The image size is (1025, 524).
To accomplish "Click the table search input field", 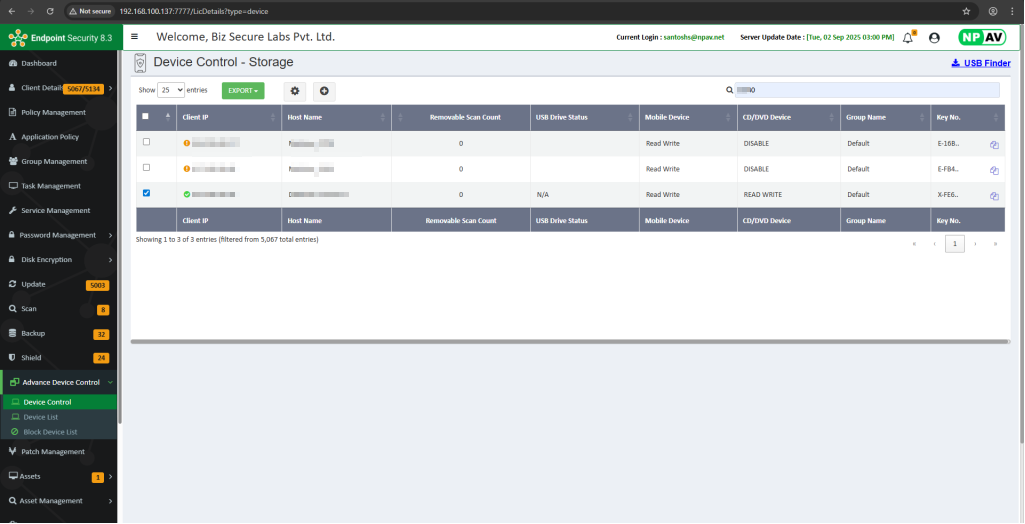I will pos(866,90).
